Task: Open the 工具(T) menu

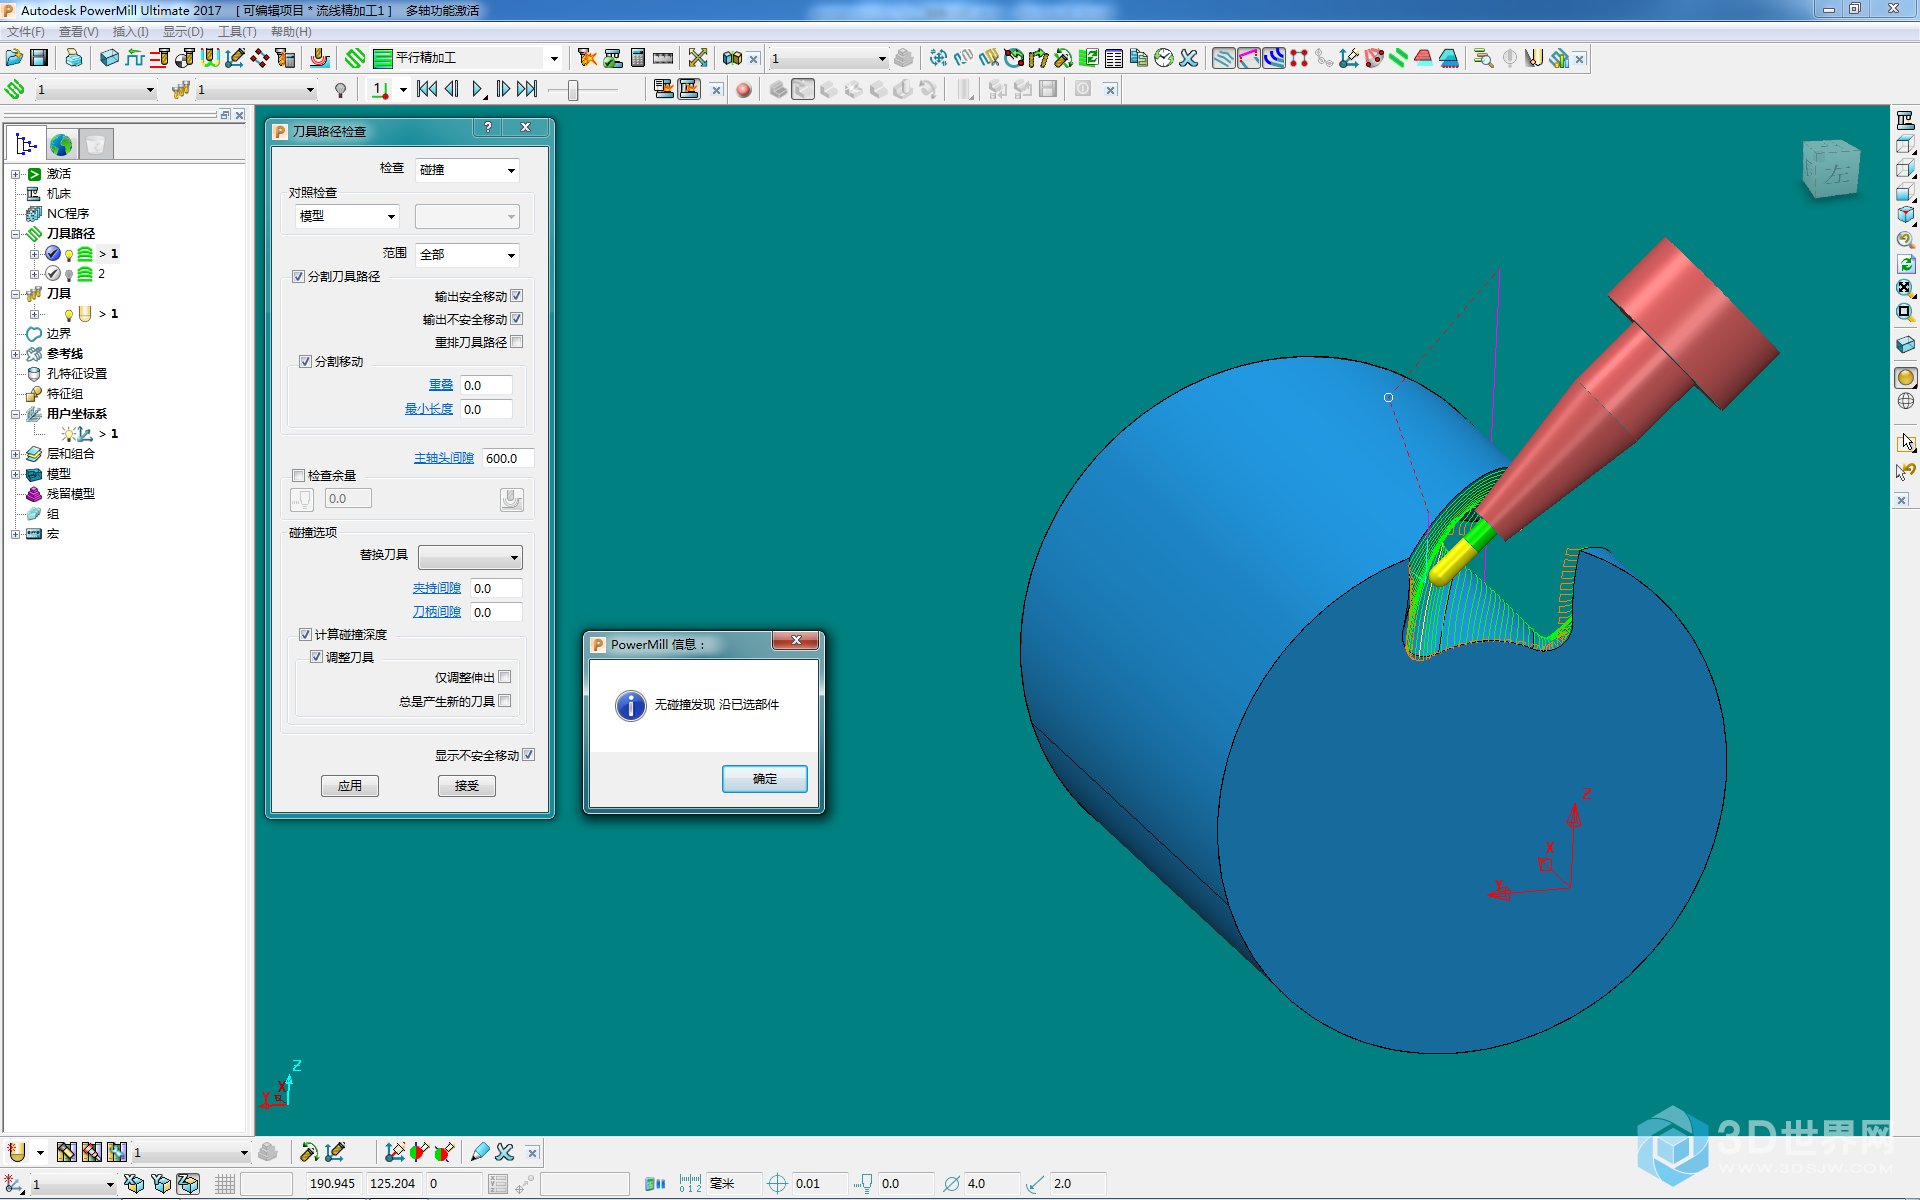Action: pyautogui.click(x=237, y=32)
